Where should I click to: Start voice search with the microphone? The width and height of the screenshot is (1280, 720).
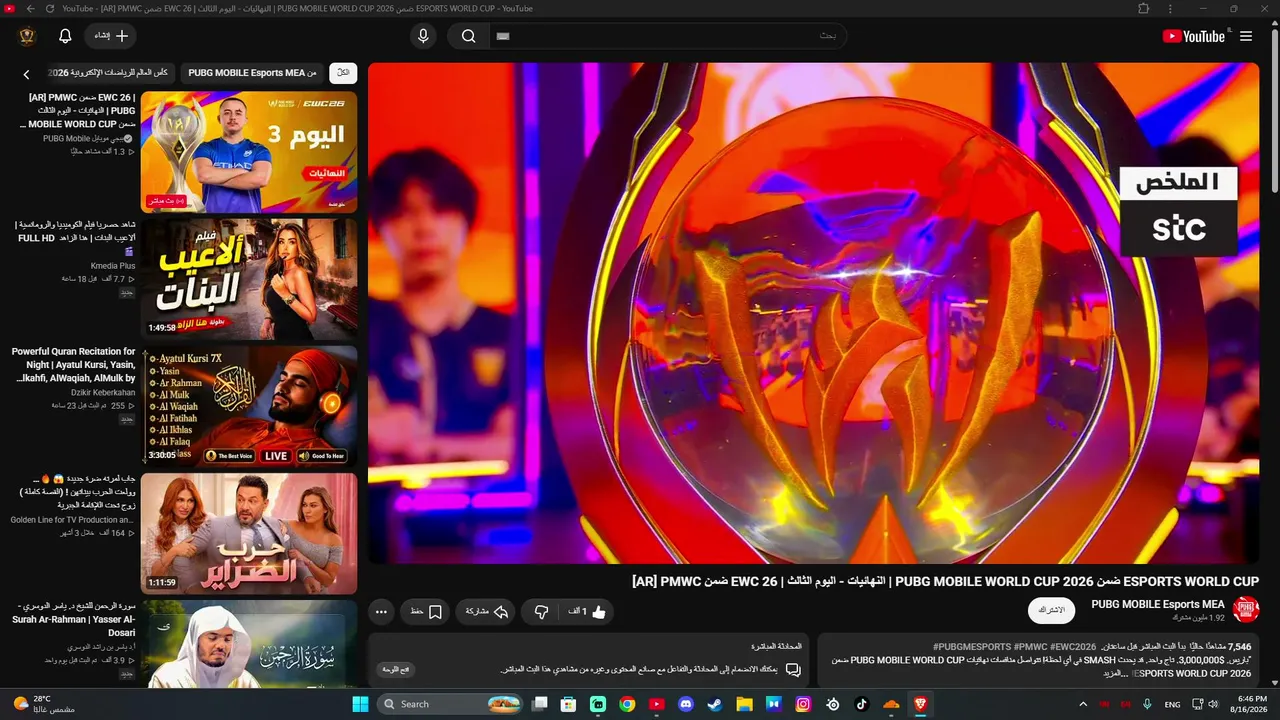(x=423, y=36)
